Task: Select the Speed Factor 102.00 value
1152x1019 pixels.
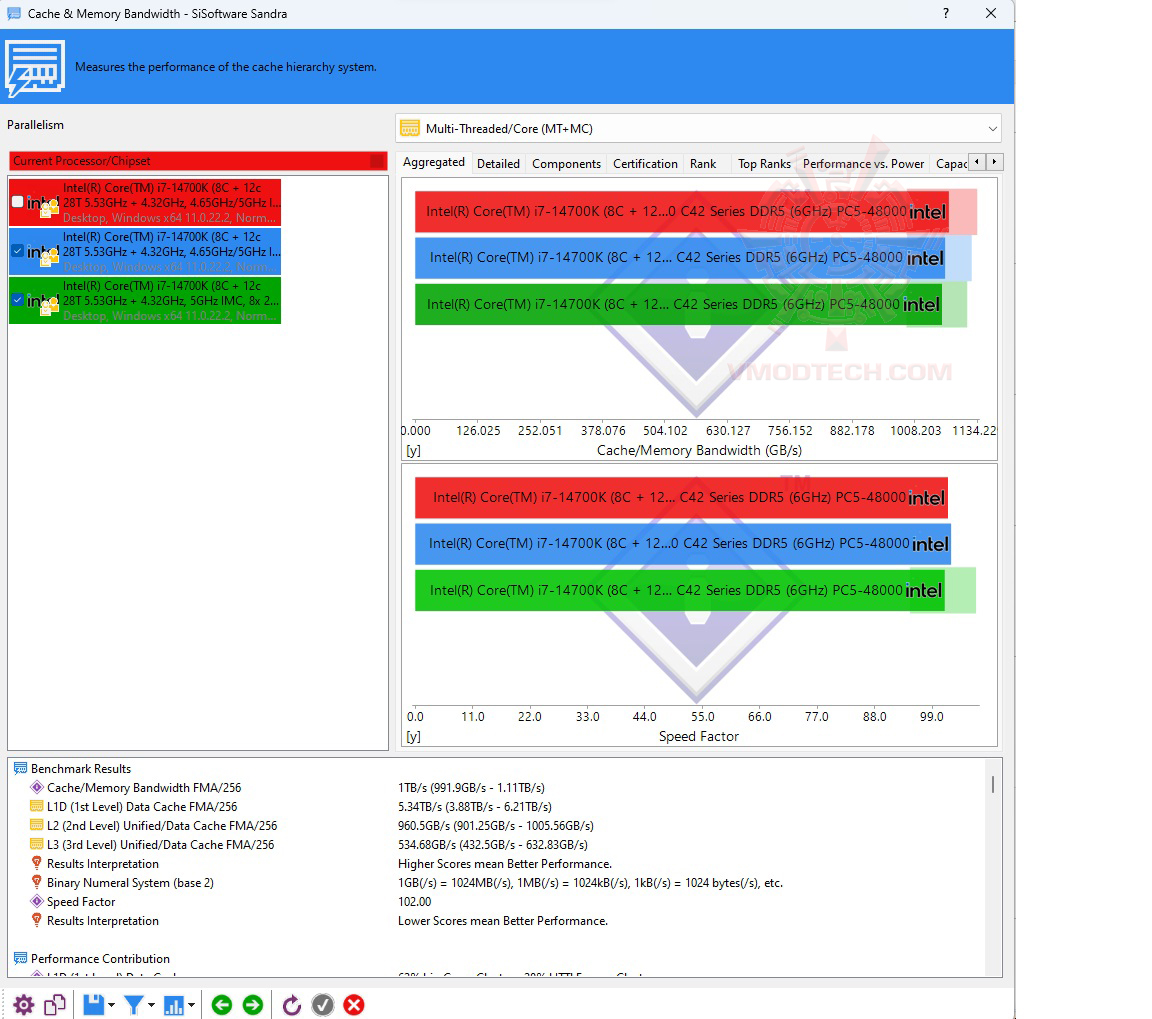Action: click(x=414, y=901)
